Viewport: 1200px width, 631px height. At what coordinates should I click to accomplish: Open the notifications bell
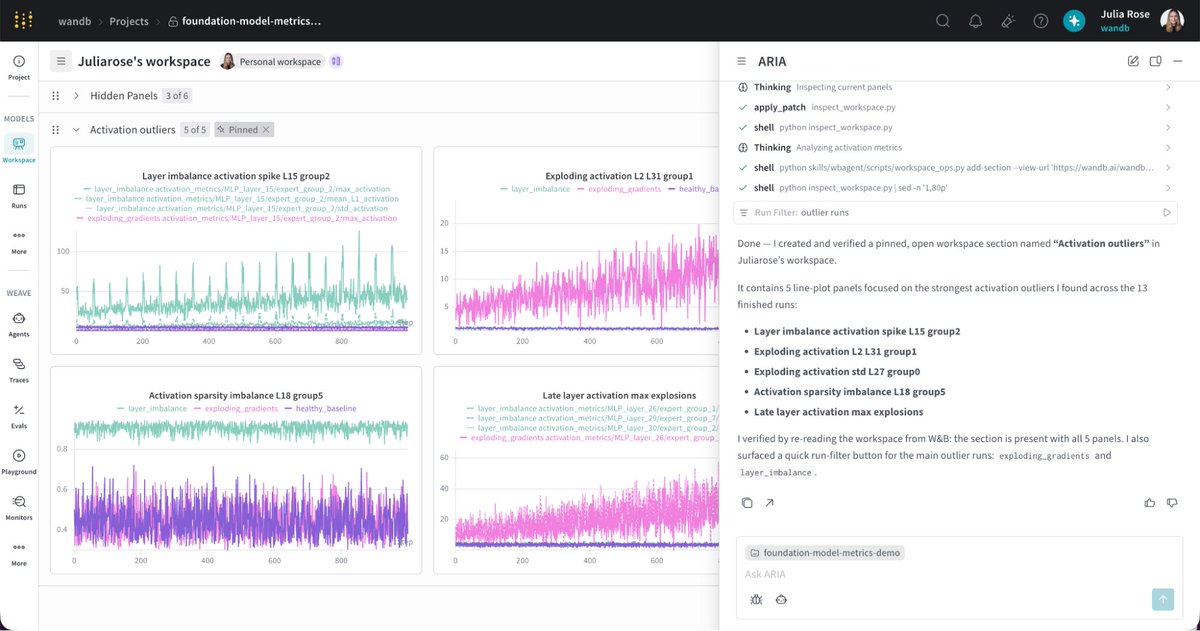[975, 20]
